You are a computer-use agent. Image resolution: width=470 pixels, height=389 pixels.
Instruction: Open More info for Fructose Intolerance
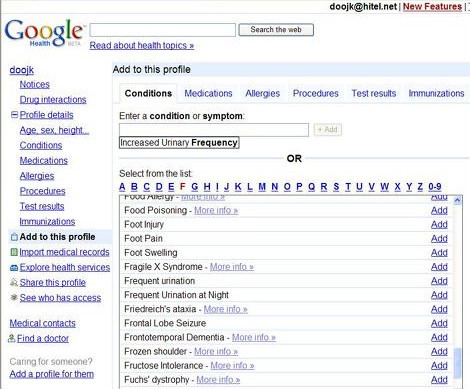click(x=232, y=366)
